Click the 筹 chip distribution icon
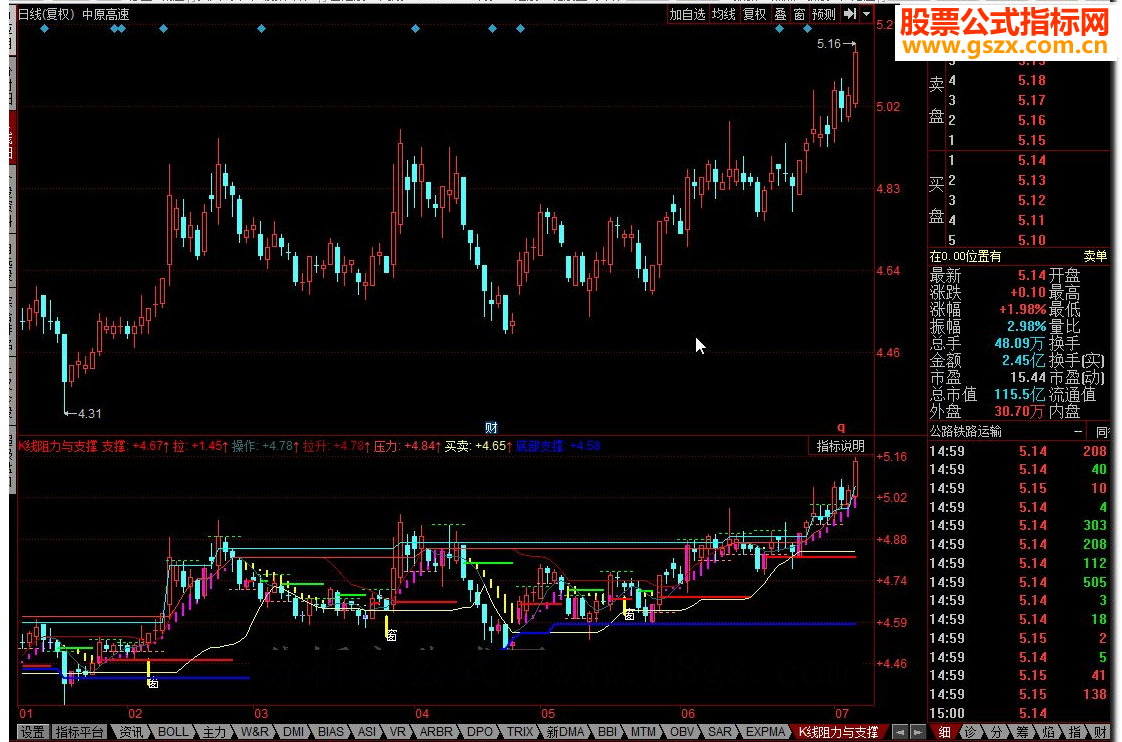 [1023, 732]
